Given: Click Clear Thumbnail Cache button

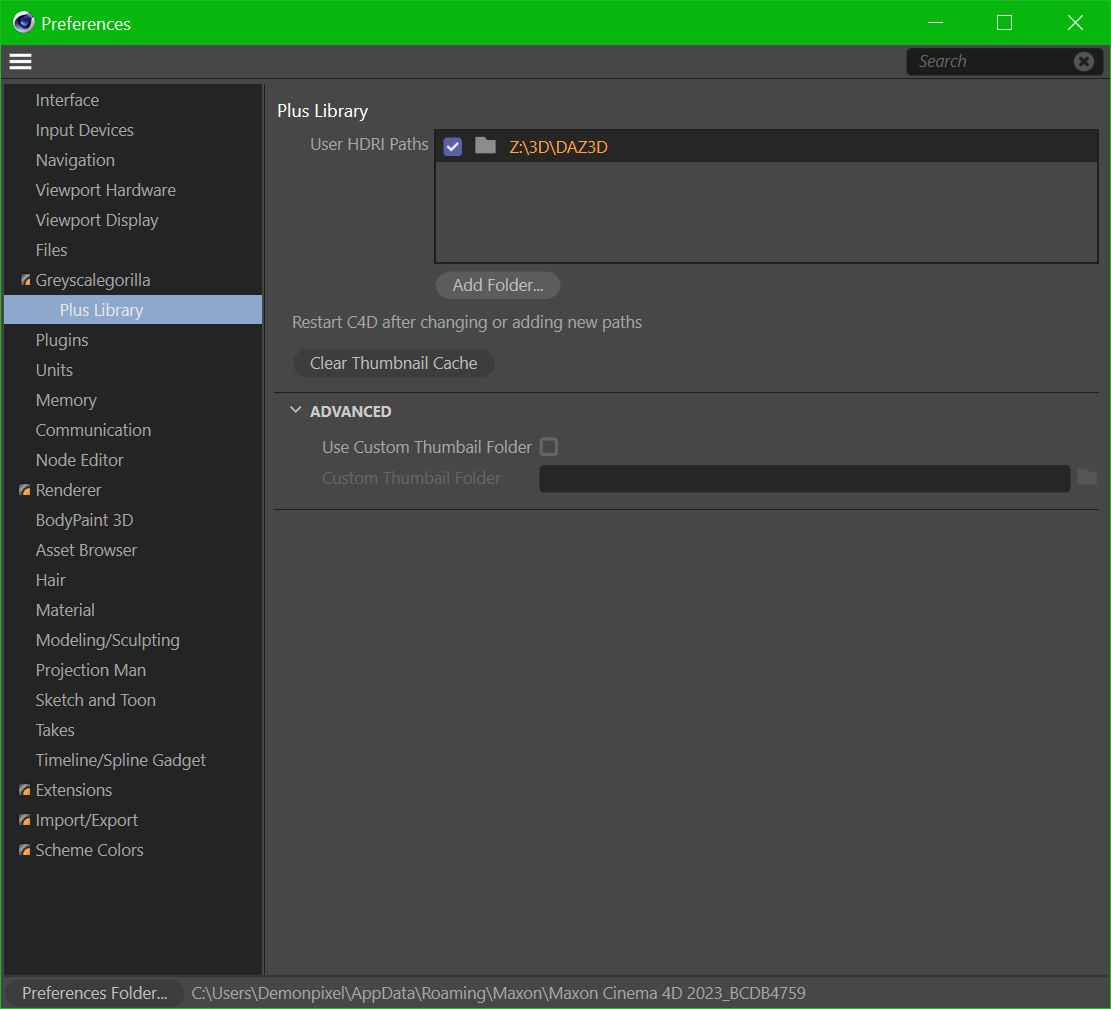Looking at the screenshot, I should coord(393,363).
